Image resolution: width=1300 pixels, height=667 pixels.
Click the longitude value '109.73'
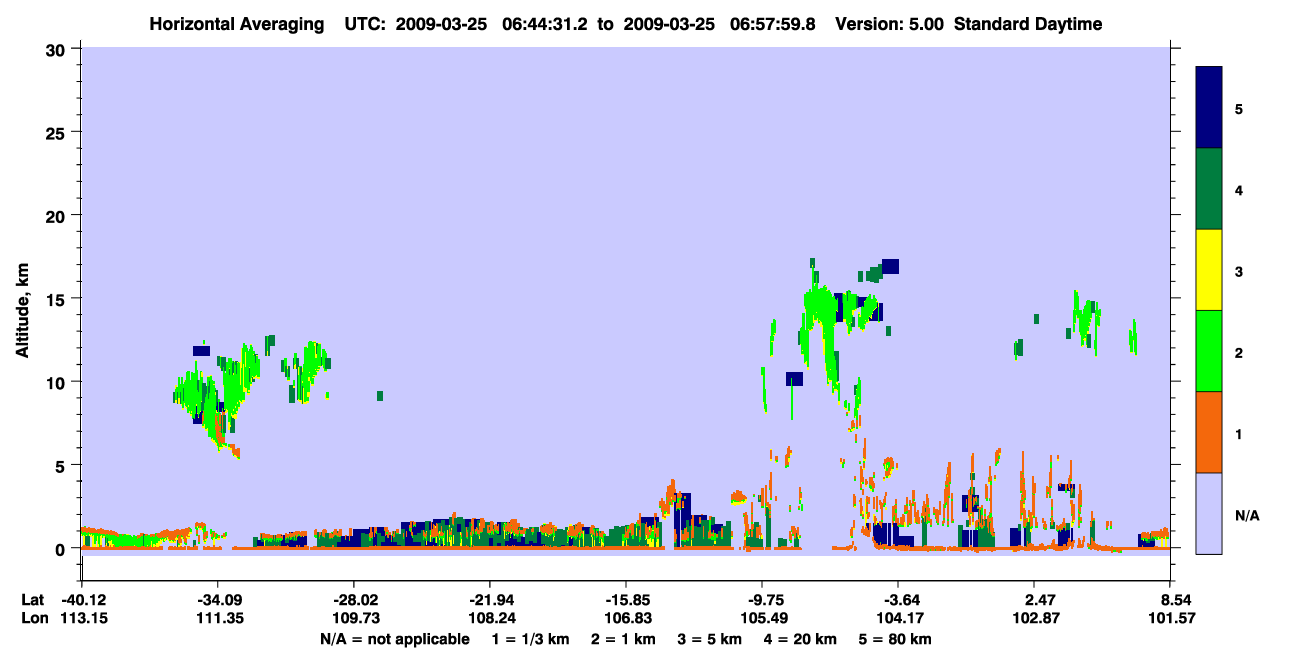click(354, 619)
